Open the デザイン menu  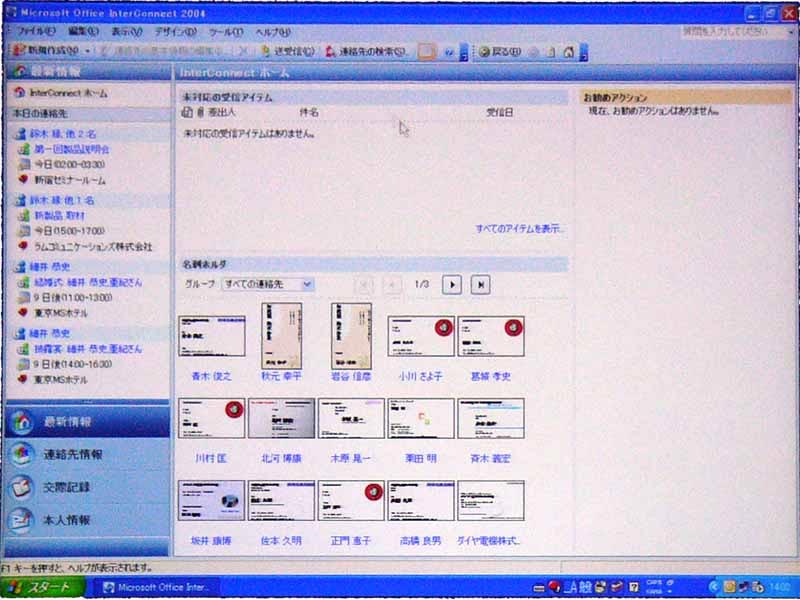[175, 32]
